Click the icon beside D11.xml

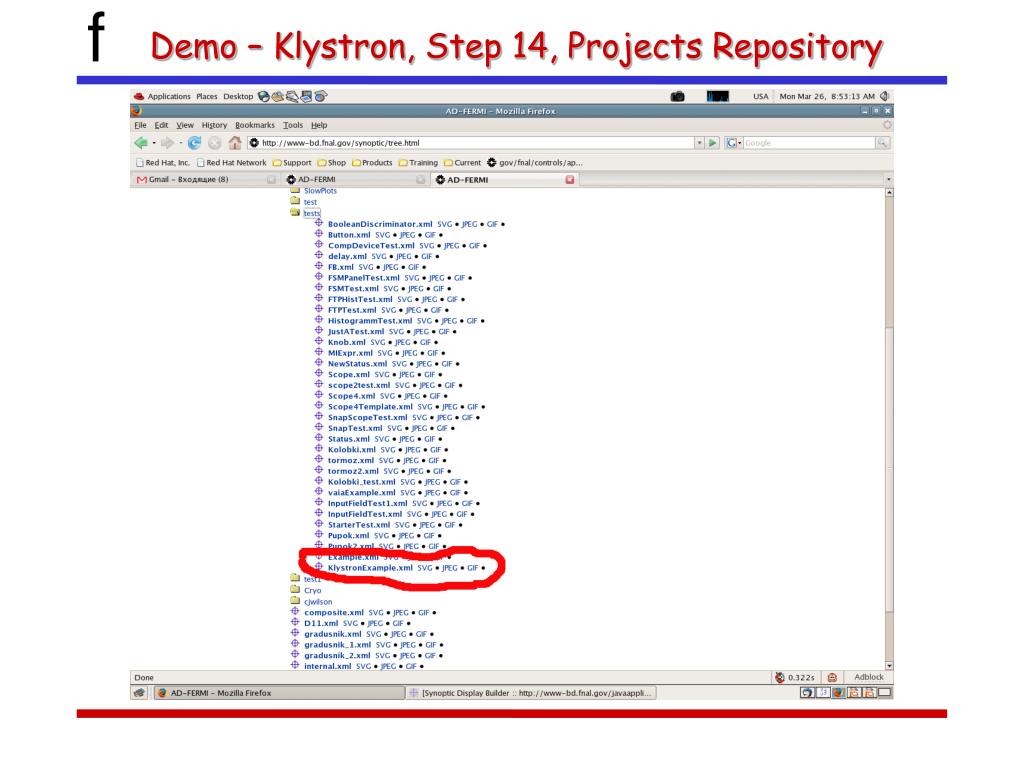tap(295, 622)
